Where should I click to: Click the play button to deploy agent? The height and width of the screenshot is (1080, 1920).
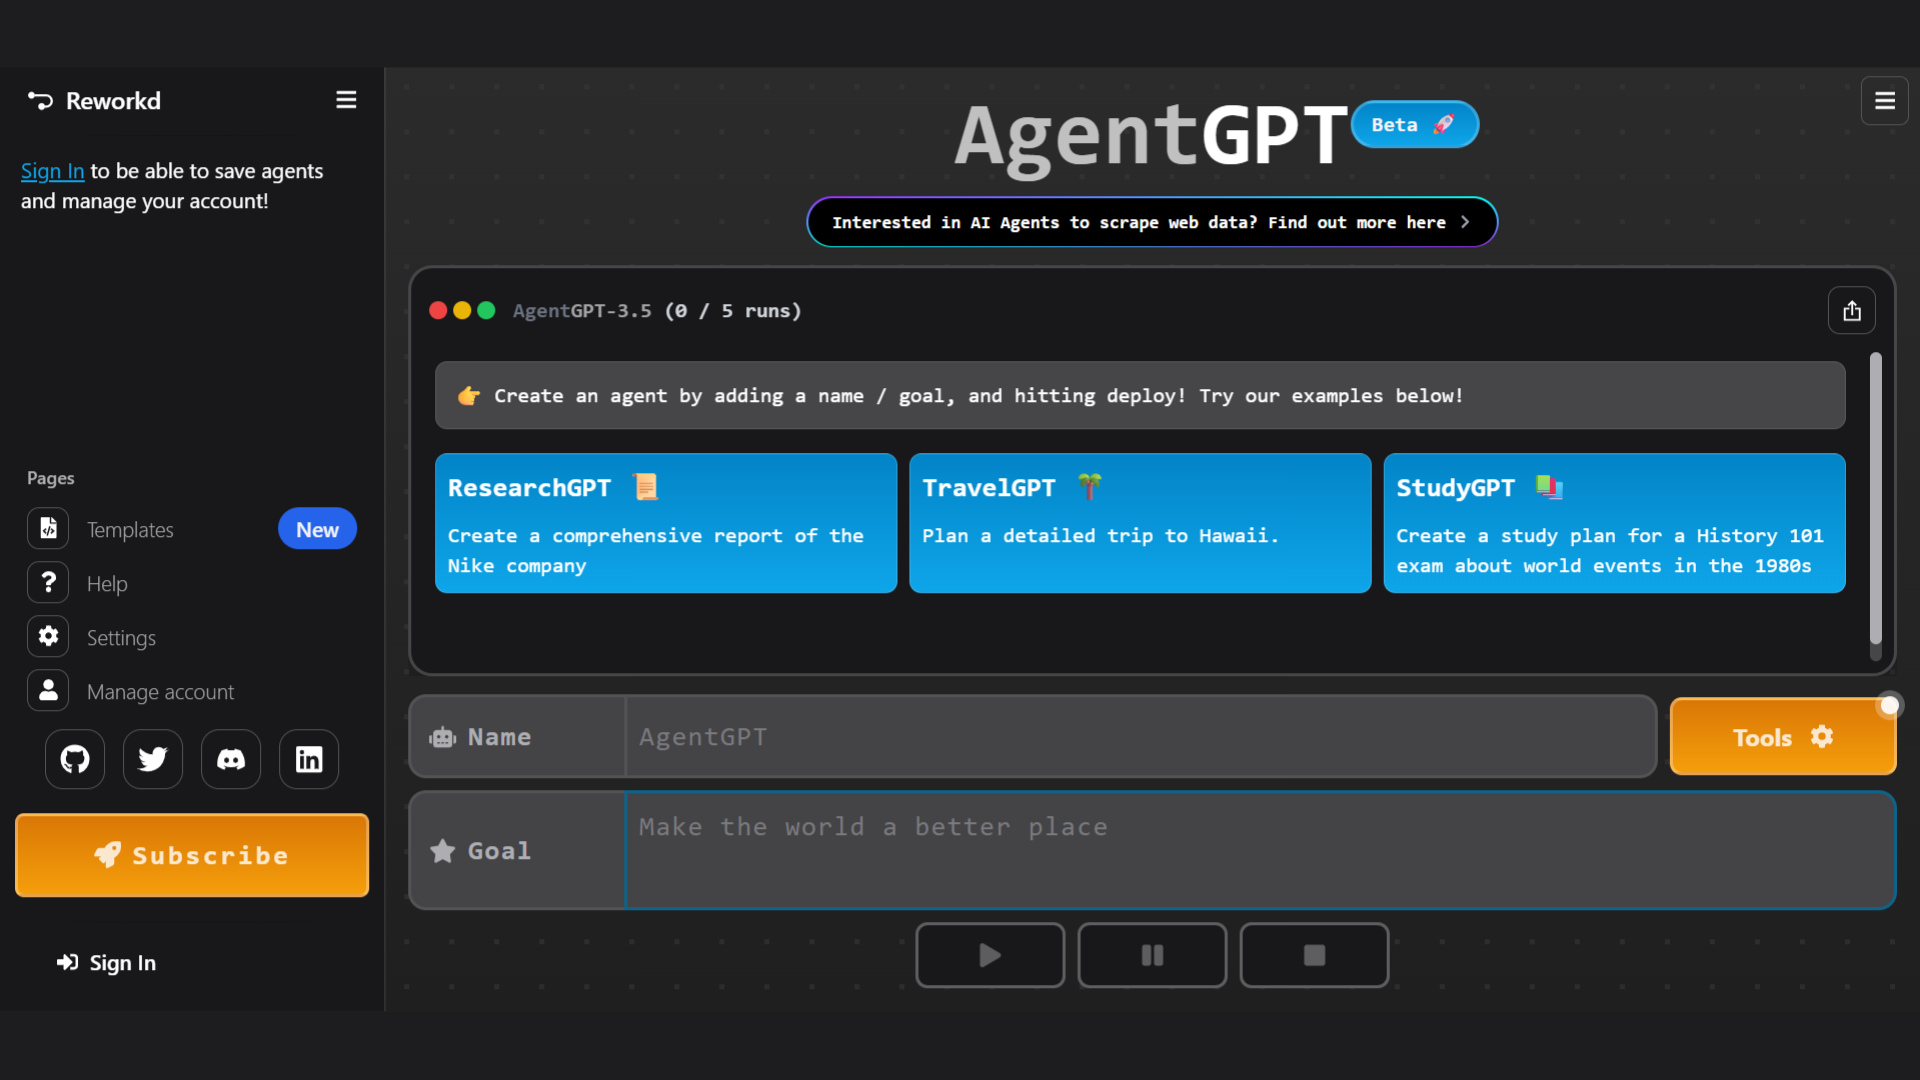point(990,956)
